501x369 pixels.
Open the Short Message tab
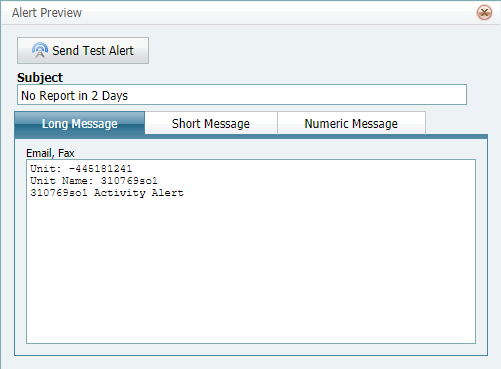[x=211, y=123]
